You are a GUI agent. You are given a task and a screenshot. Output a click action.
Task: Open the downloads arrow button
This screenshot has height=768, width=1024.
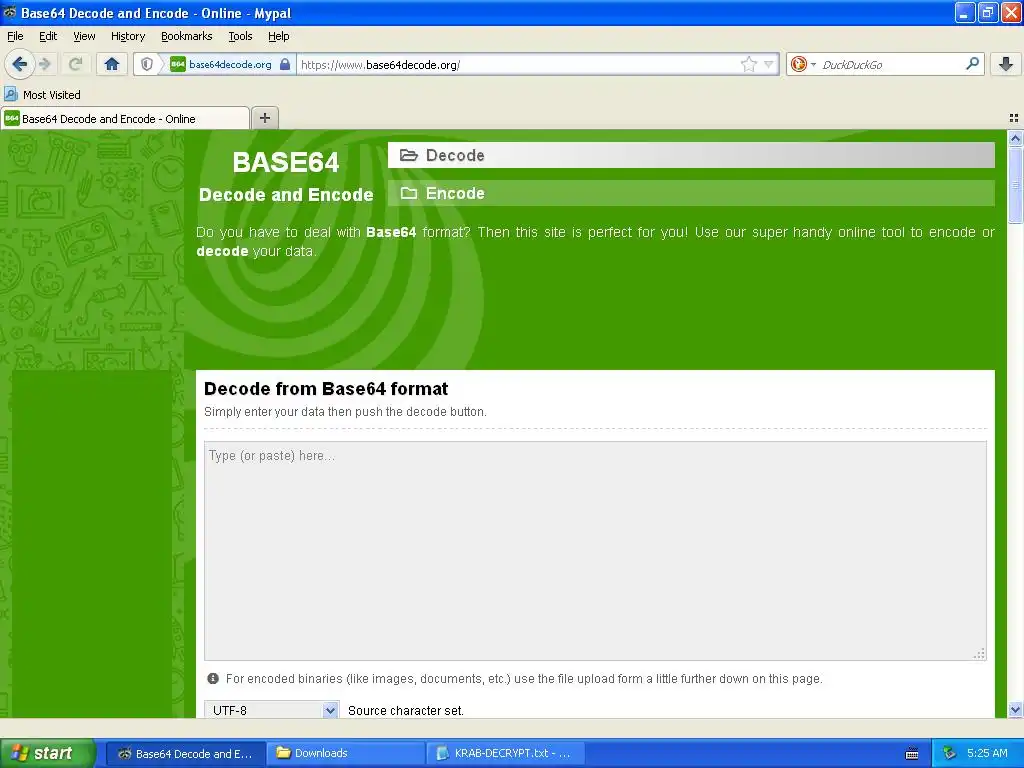point(1006,64)
